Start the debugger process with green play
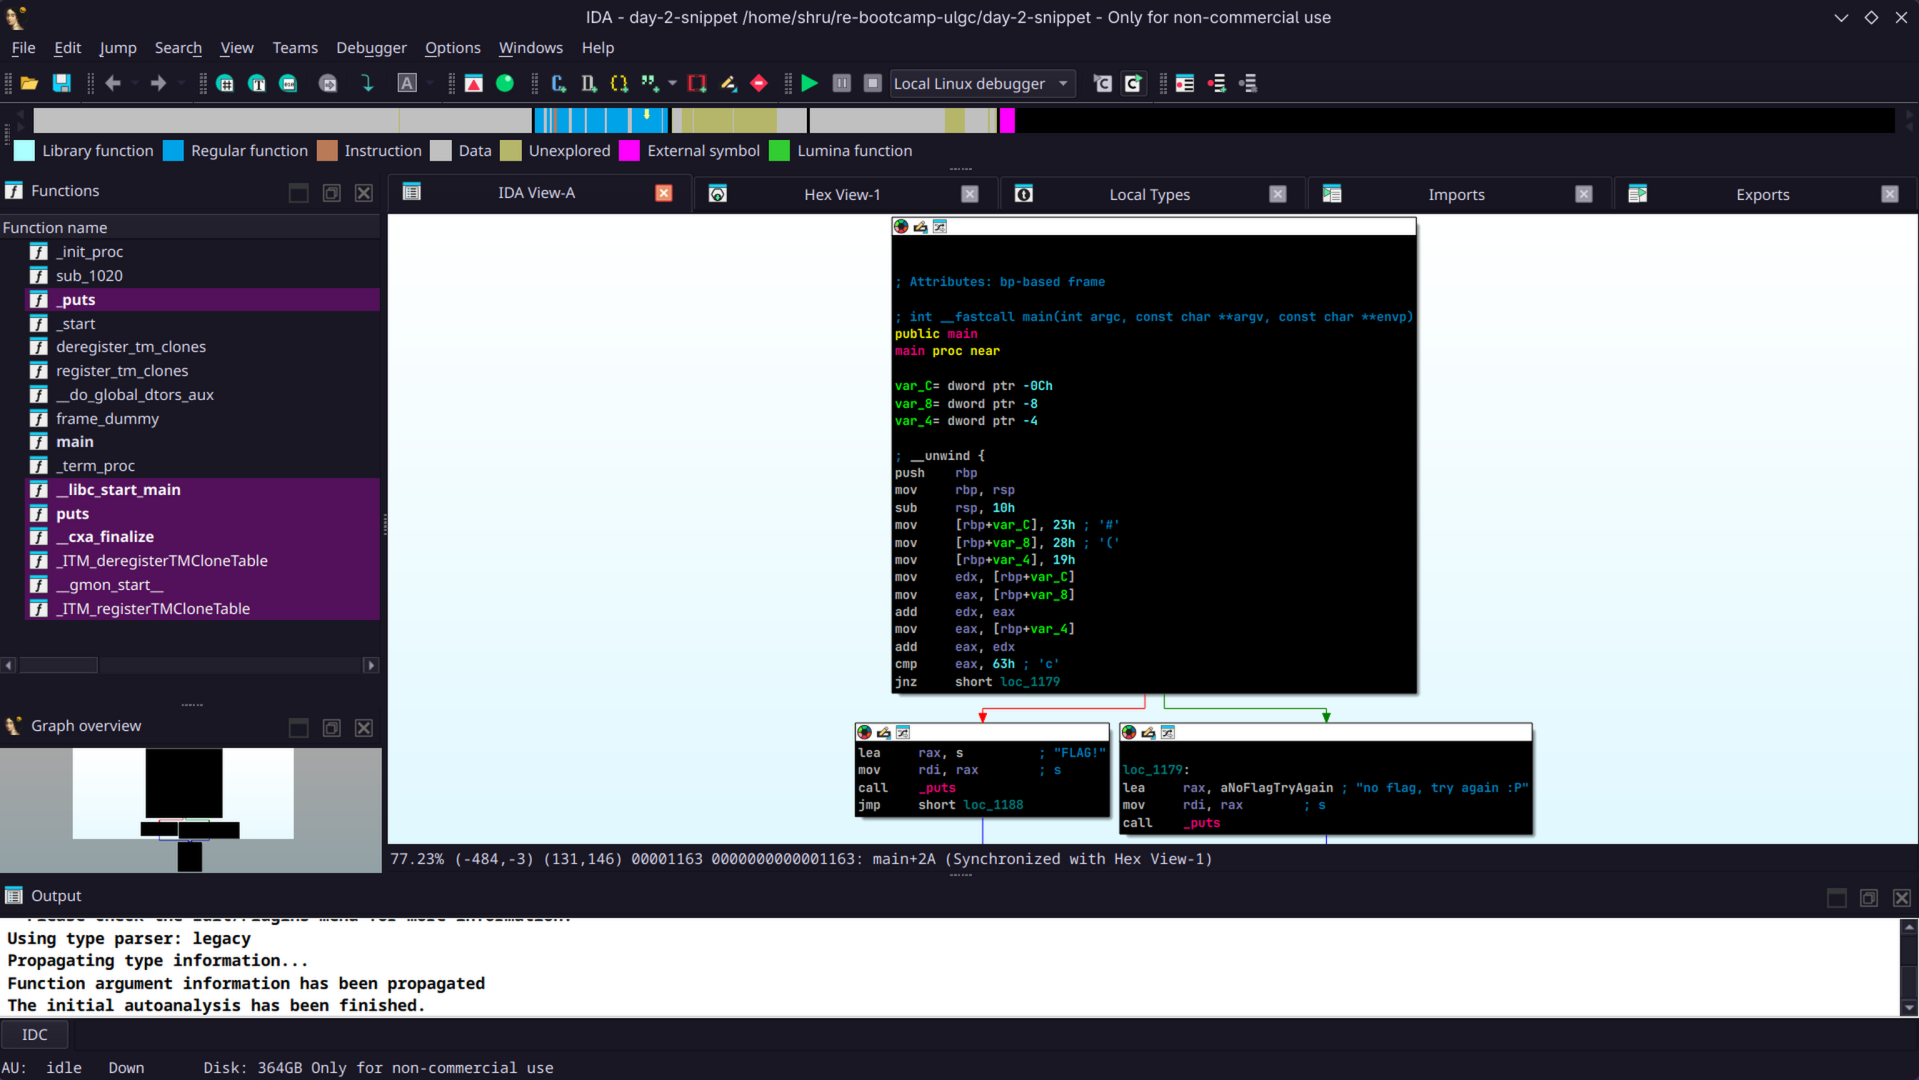The width and height of the screenshot is (1919, 1080). coord(810,84)
